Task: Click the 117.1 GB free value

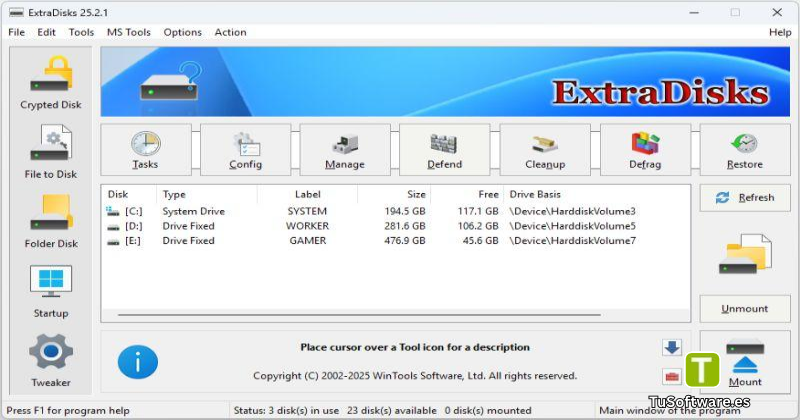Action: (478, 211)
